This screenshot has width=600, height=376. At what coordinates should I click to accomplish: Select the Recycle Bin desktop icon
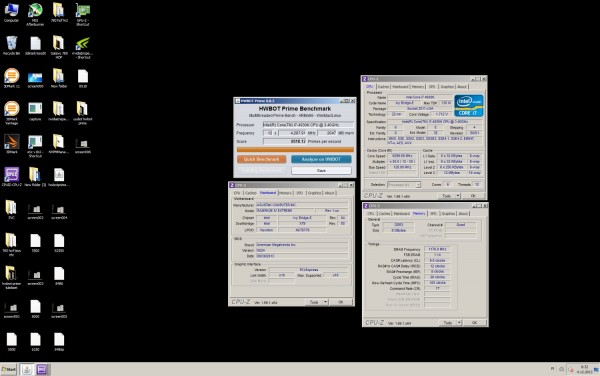11,46
